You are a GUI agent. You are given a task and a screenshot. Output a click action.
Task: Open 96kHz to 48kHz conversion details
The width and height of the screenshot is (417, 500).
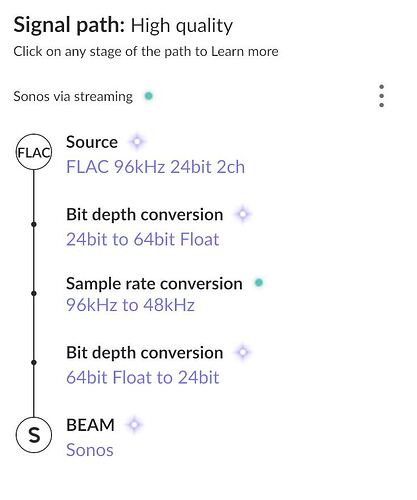coord(130,305)
